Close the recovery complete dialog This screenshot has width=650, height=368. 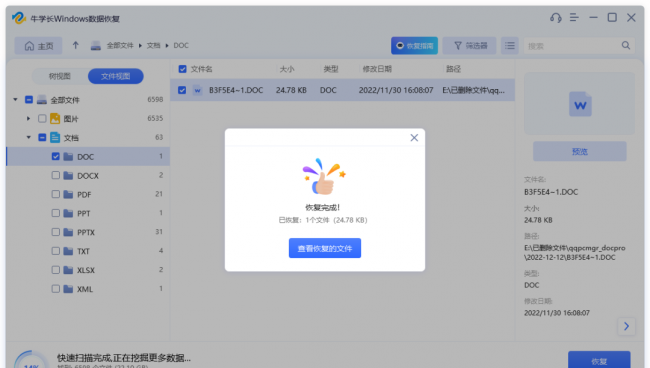[x=414, y=138]
